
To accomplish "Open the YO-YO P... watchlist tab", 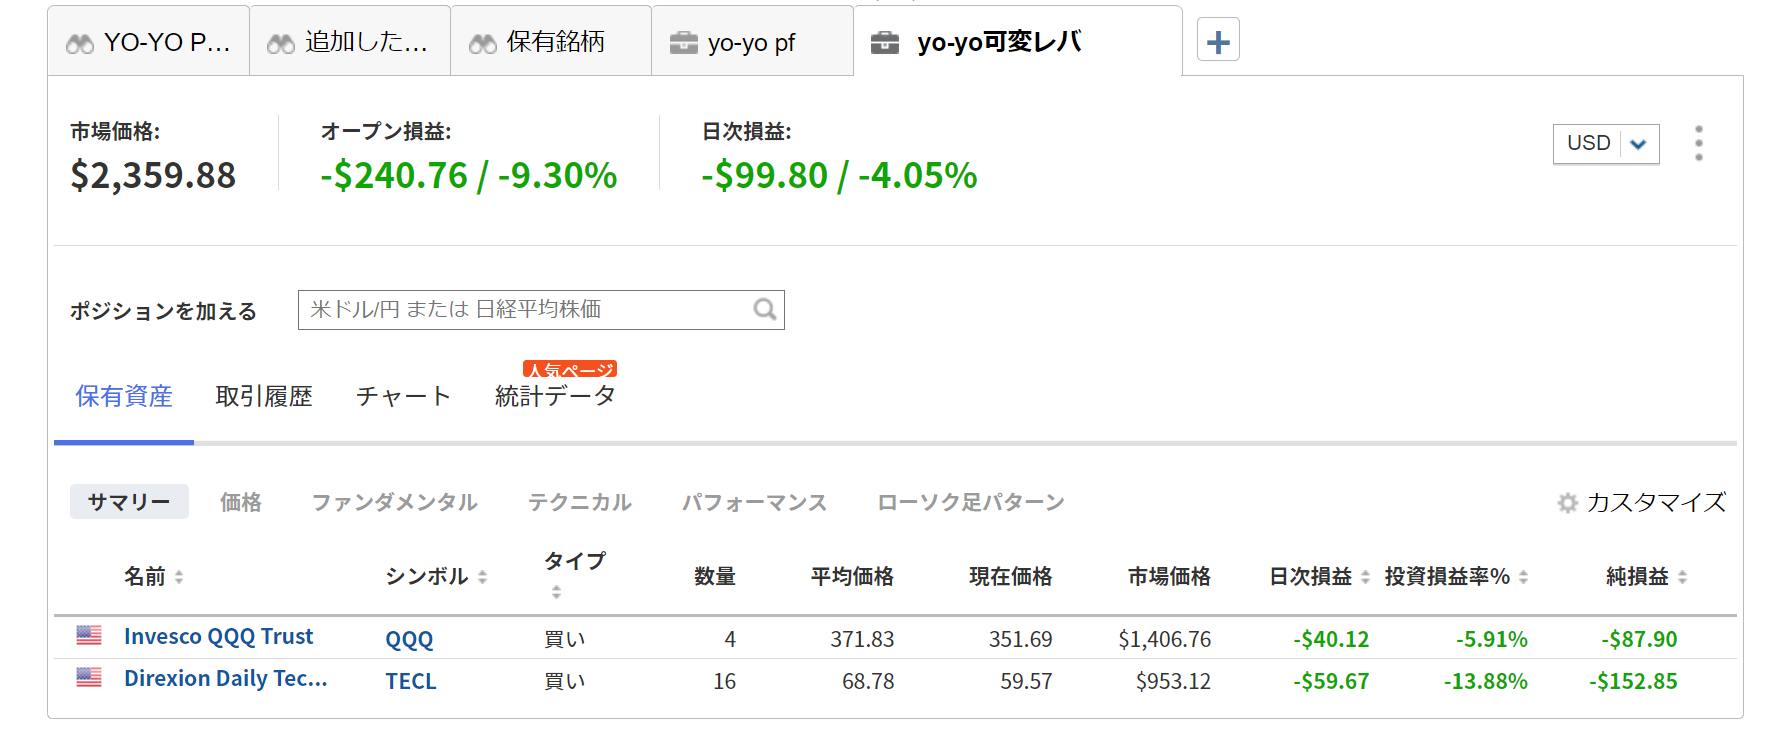I will (x=148, y=41).
